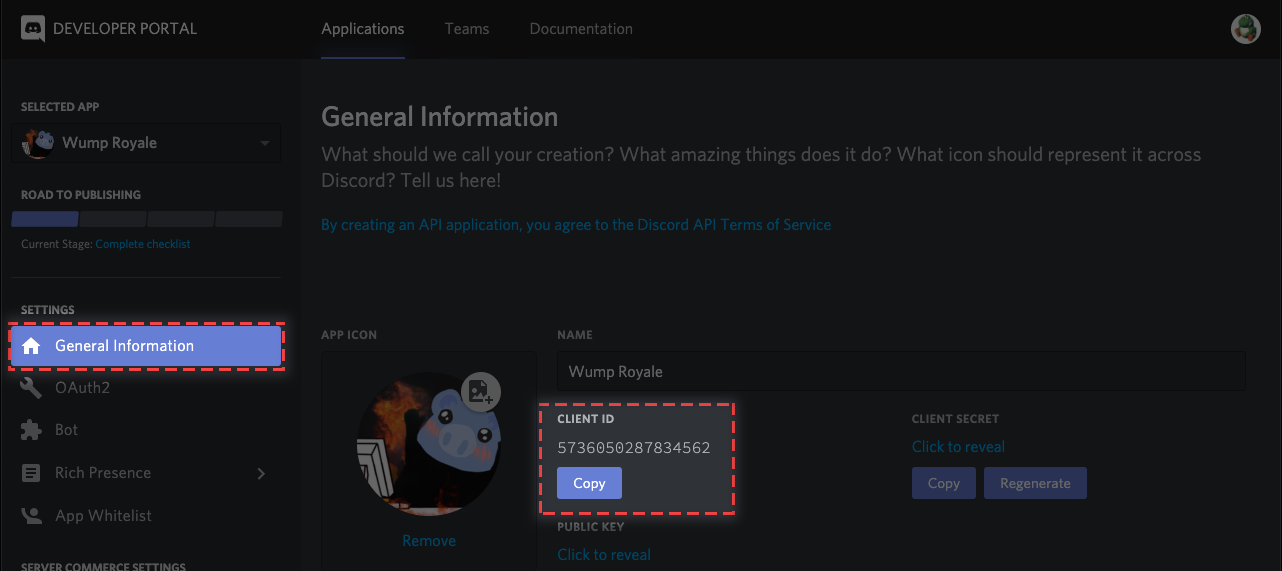1282x571 pixels.
Task: Switch to the Applications tab
Action: pyautogui.click(x=363, y=29)
